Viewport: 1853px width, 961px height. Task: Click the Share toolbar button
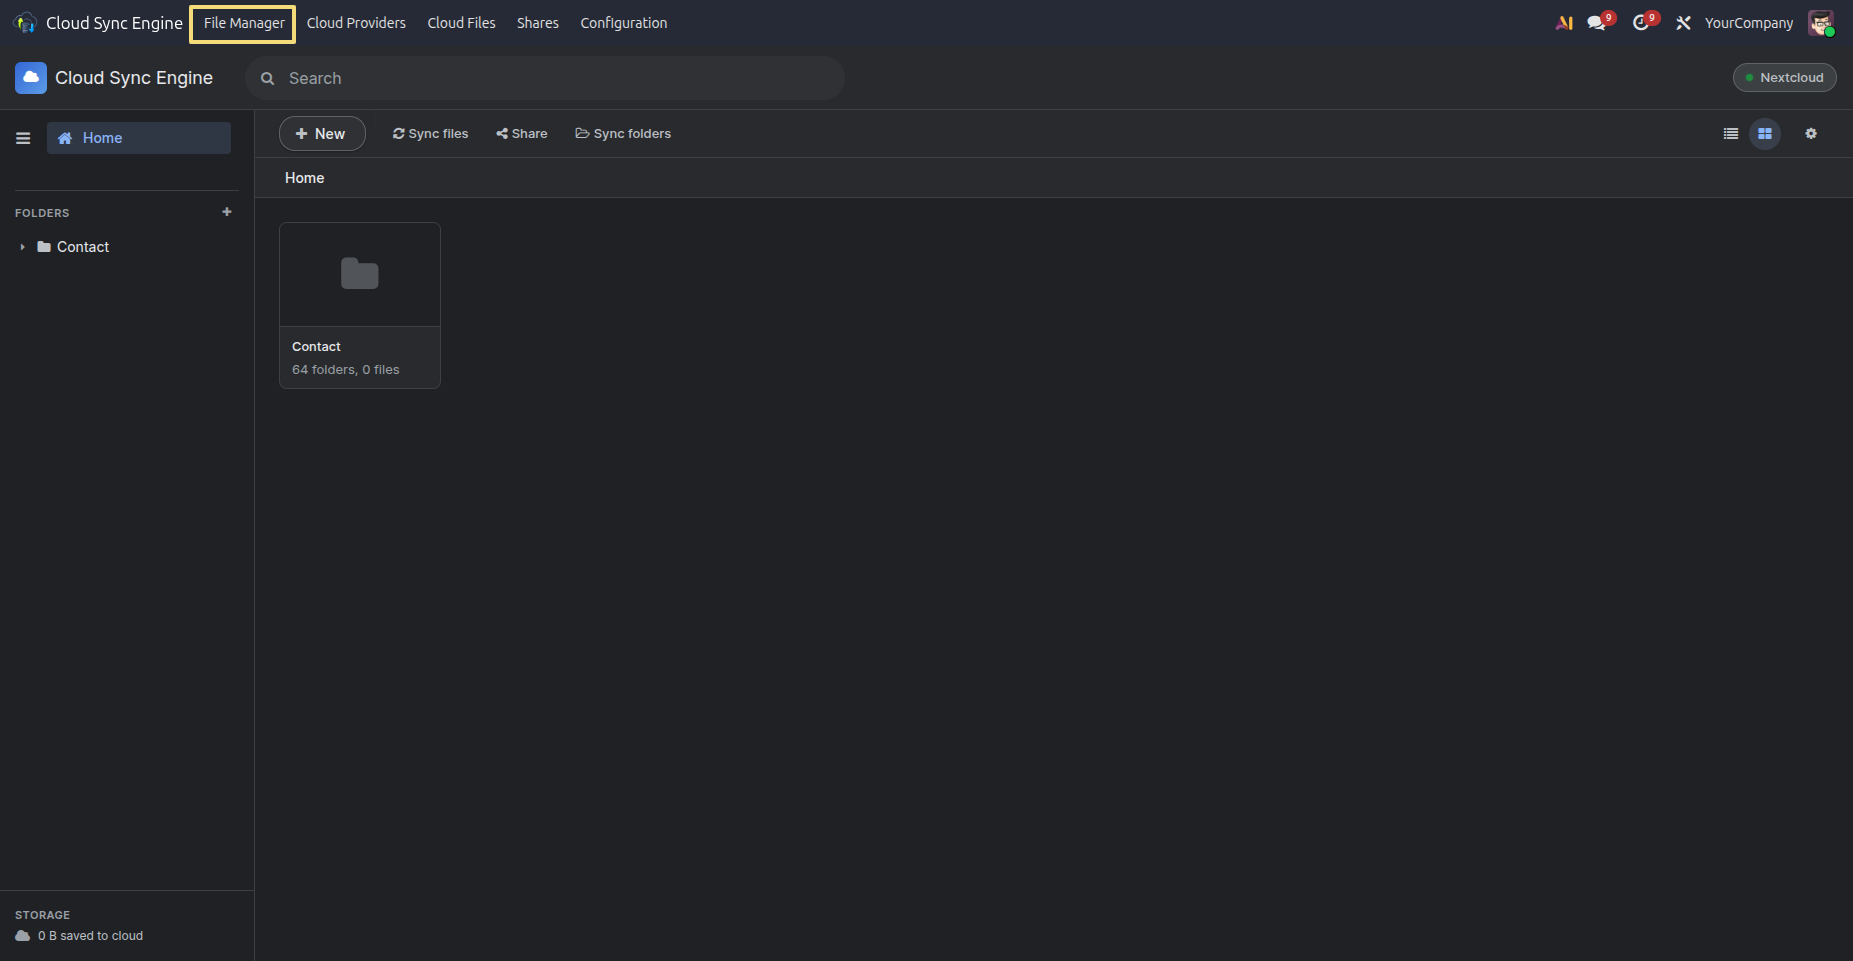[522, 134]
